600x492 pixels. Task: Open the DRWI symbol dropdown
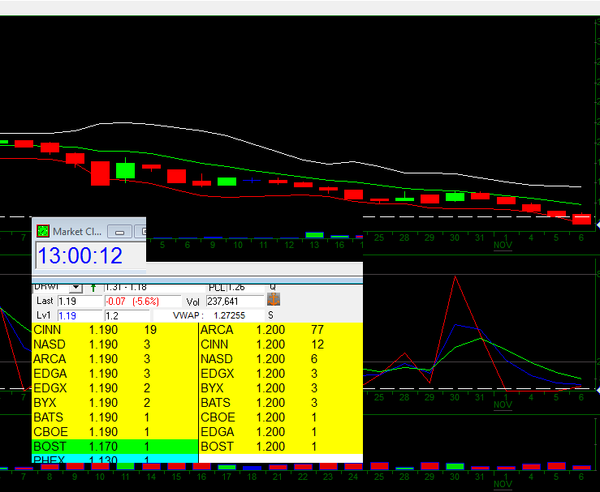(76, 287)
